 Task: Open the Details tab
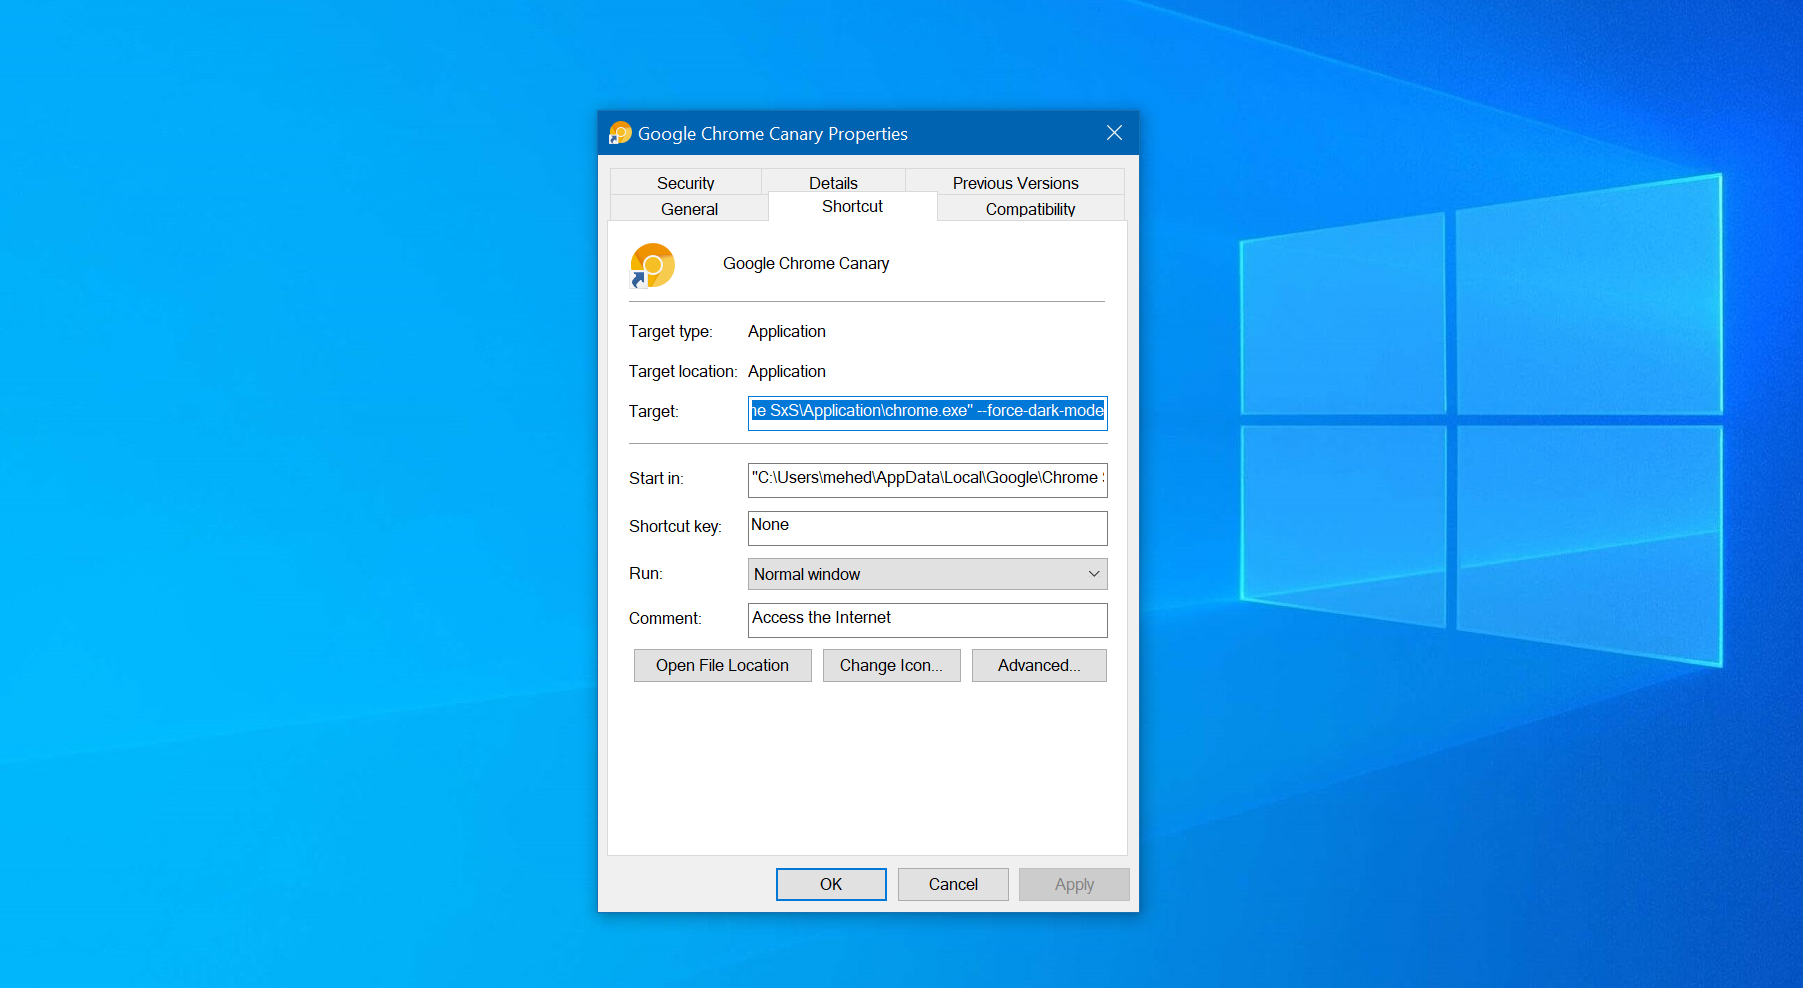(x=832, y=183)
